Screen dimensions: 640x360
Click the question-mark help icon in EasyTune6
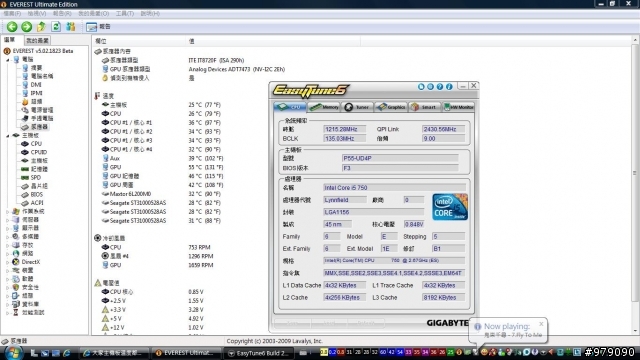[x=440, y=87]
